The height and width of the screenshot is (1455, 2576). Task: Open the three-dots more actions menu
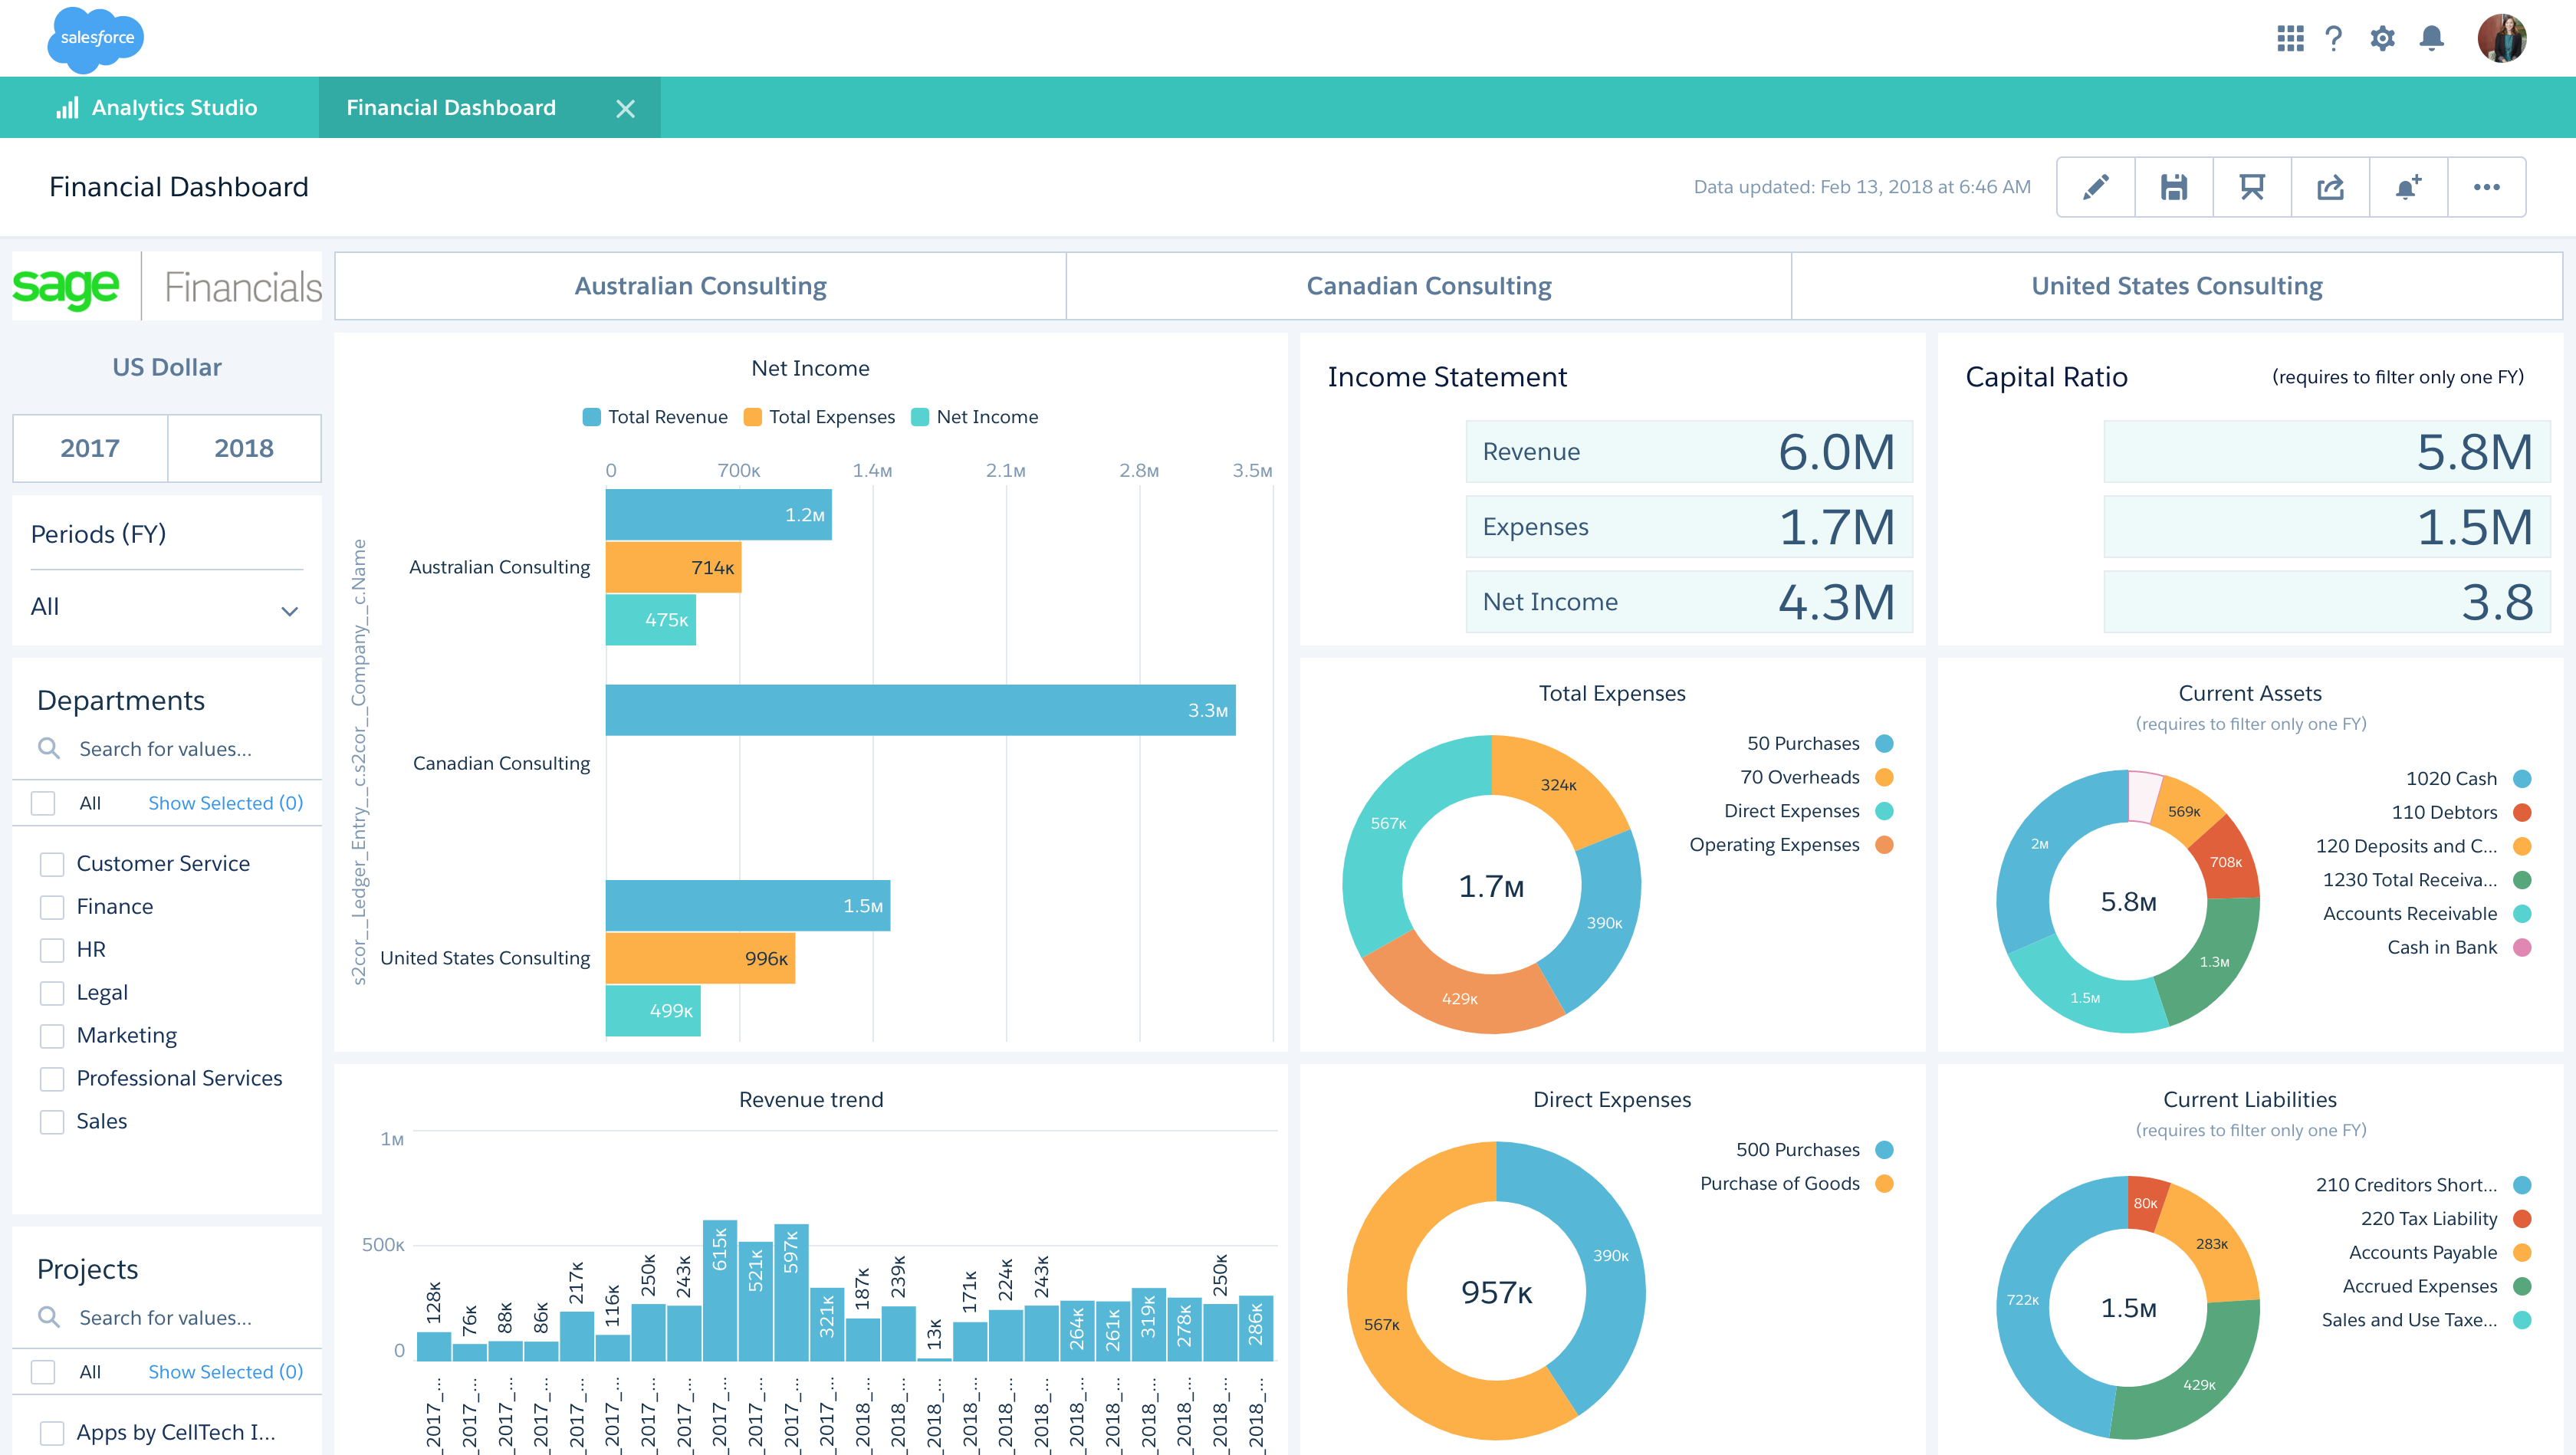click(x=2486, y=187)
